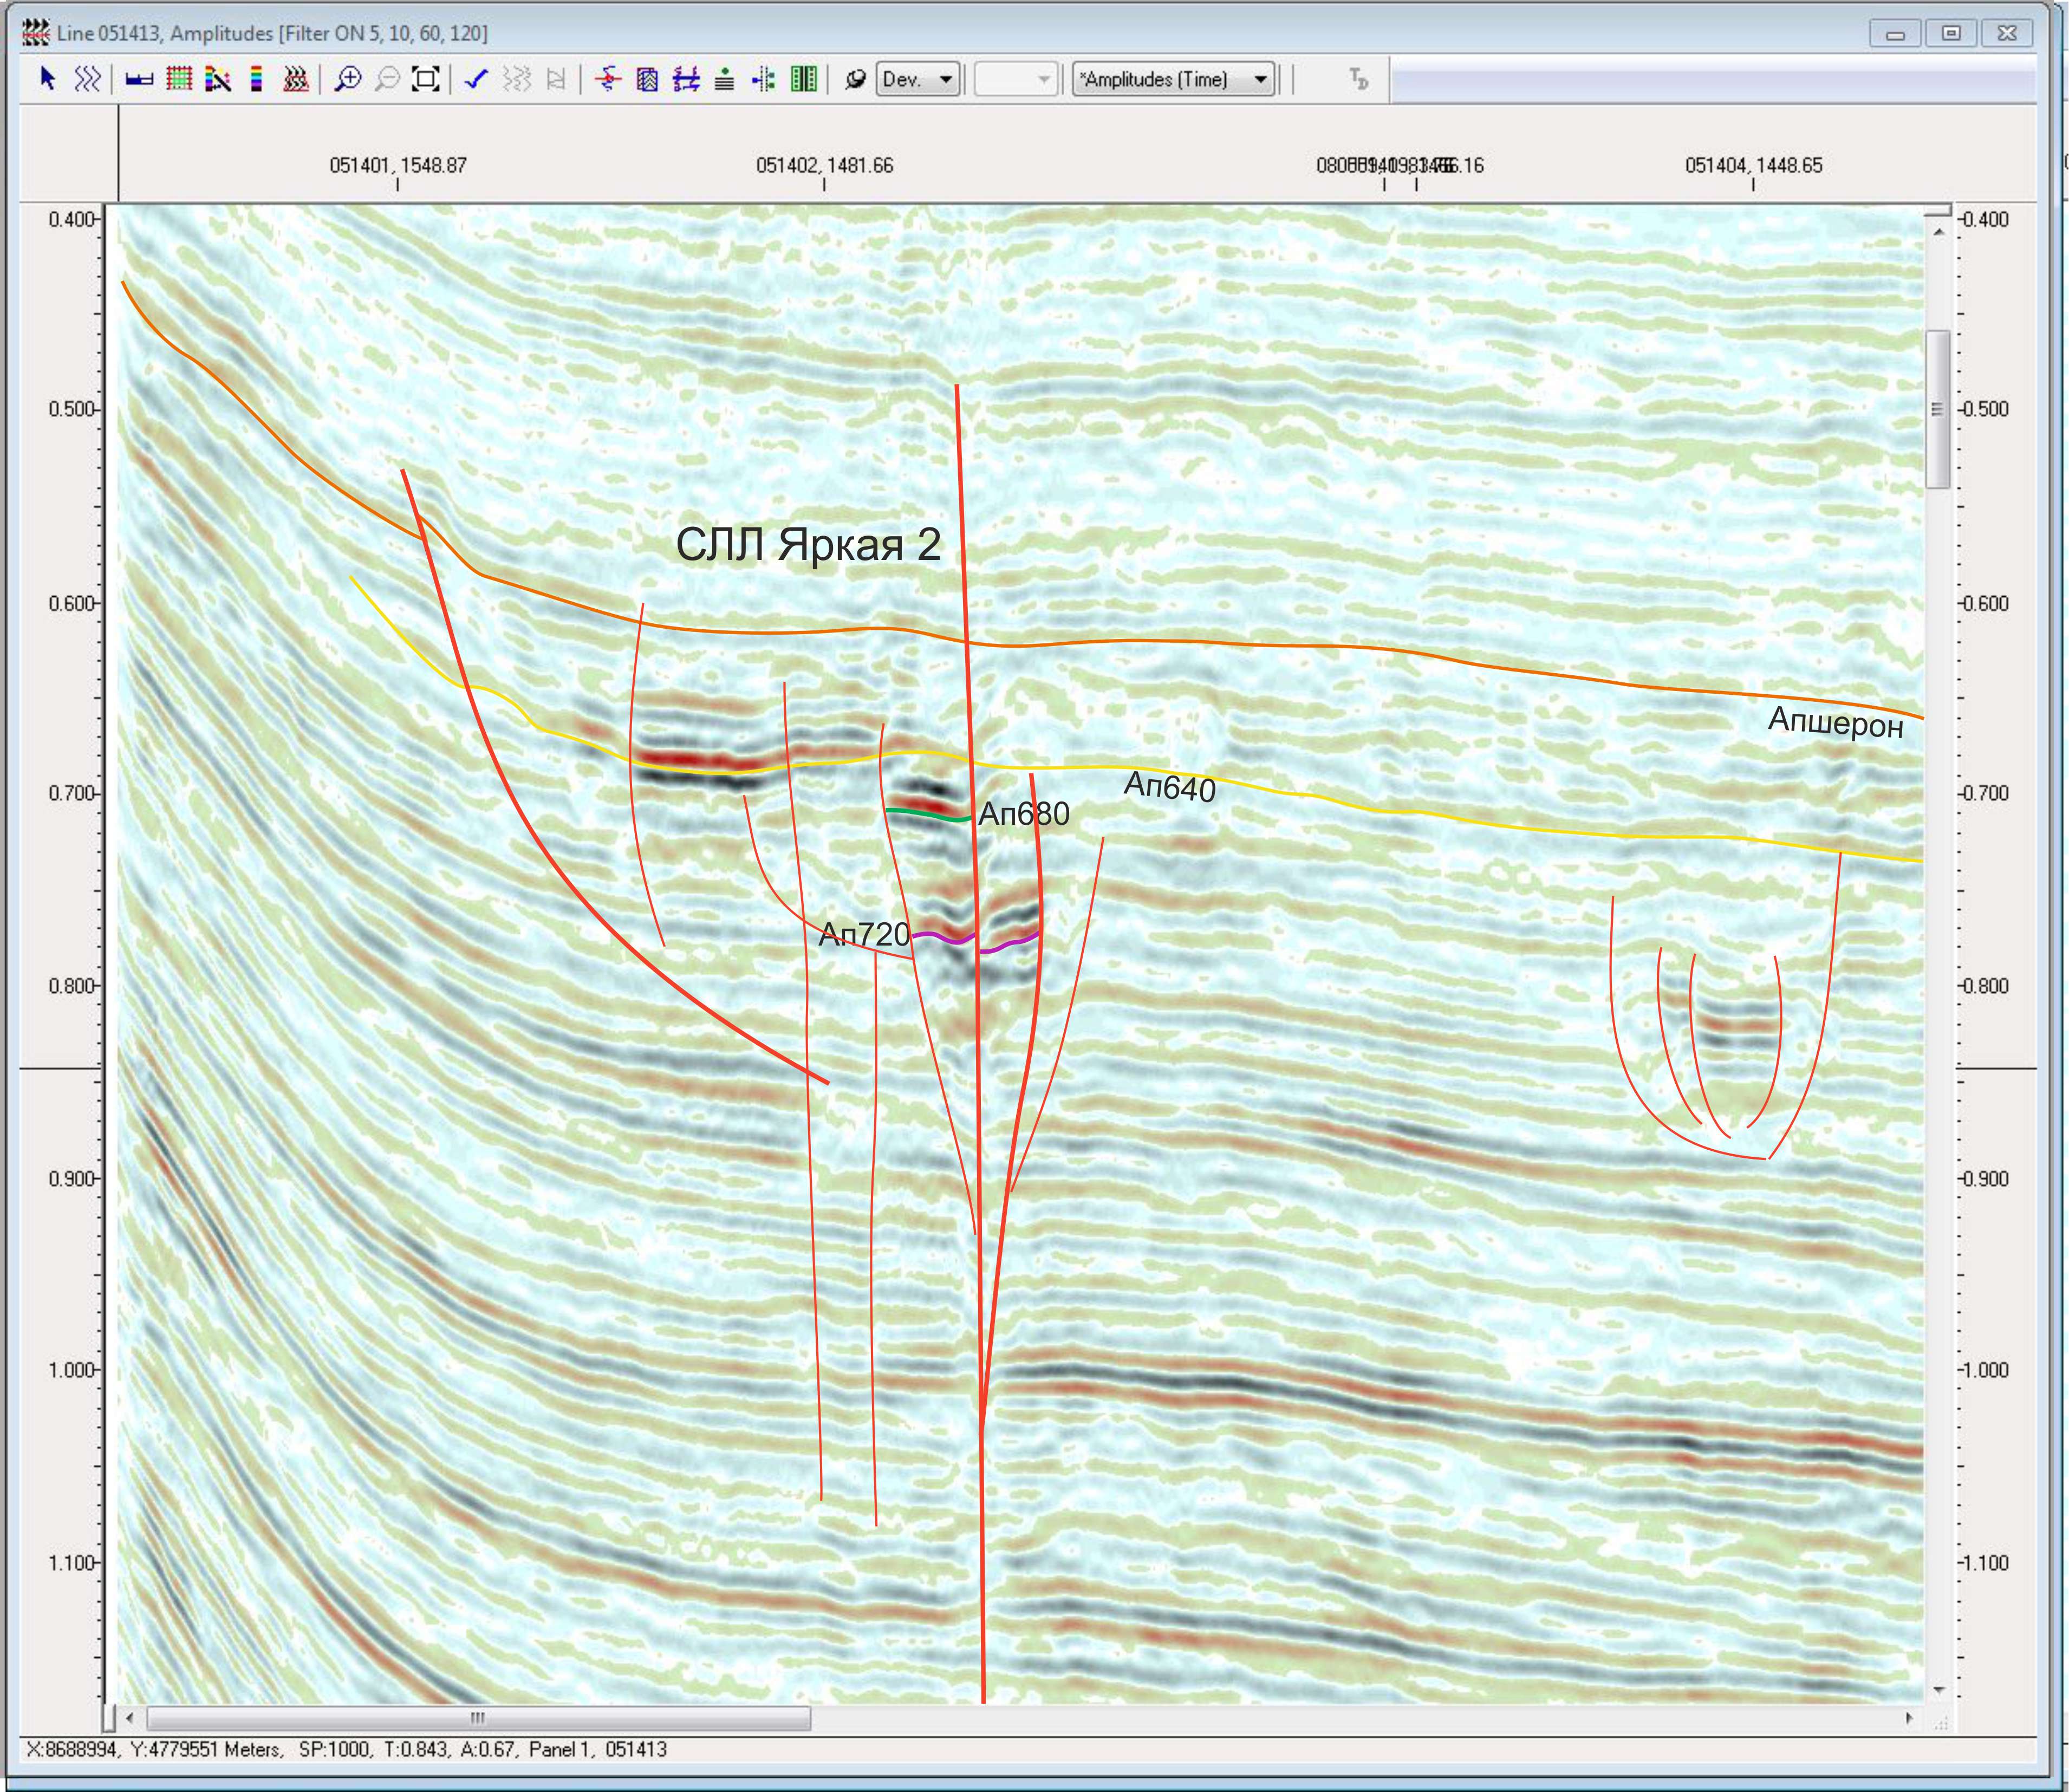2069x1792 pixels.
Task: Click the horizontal scrollbar right arrow
Action: point(1909,1718)
